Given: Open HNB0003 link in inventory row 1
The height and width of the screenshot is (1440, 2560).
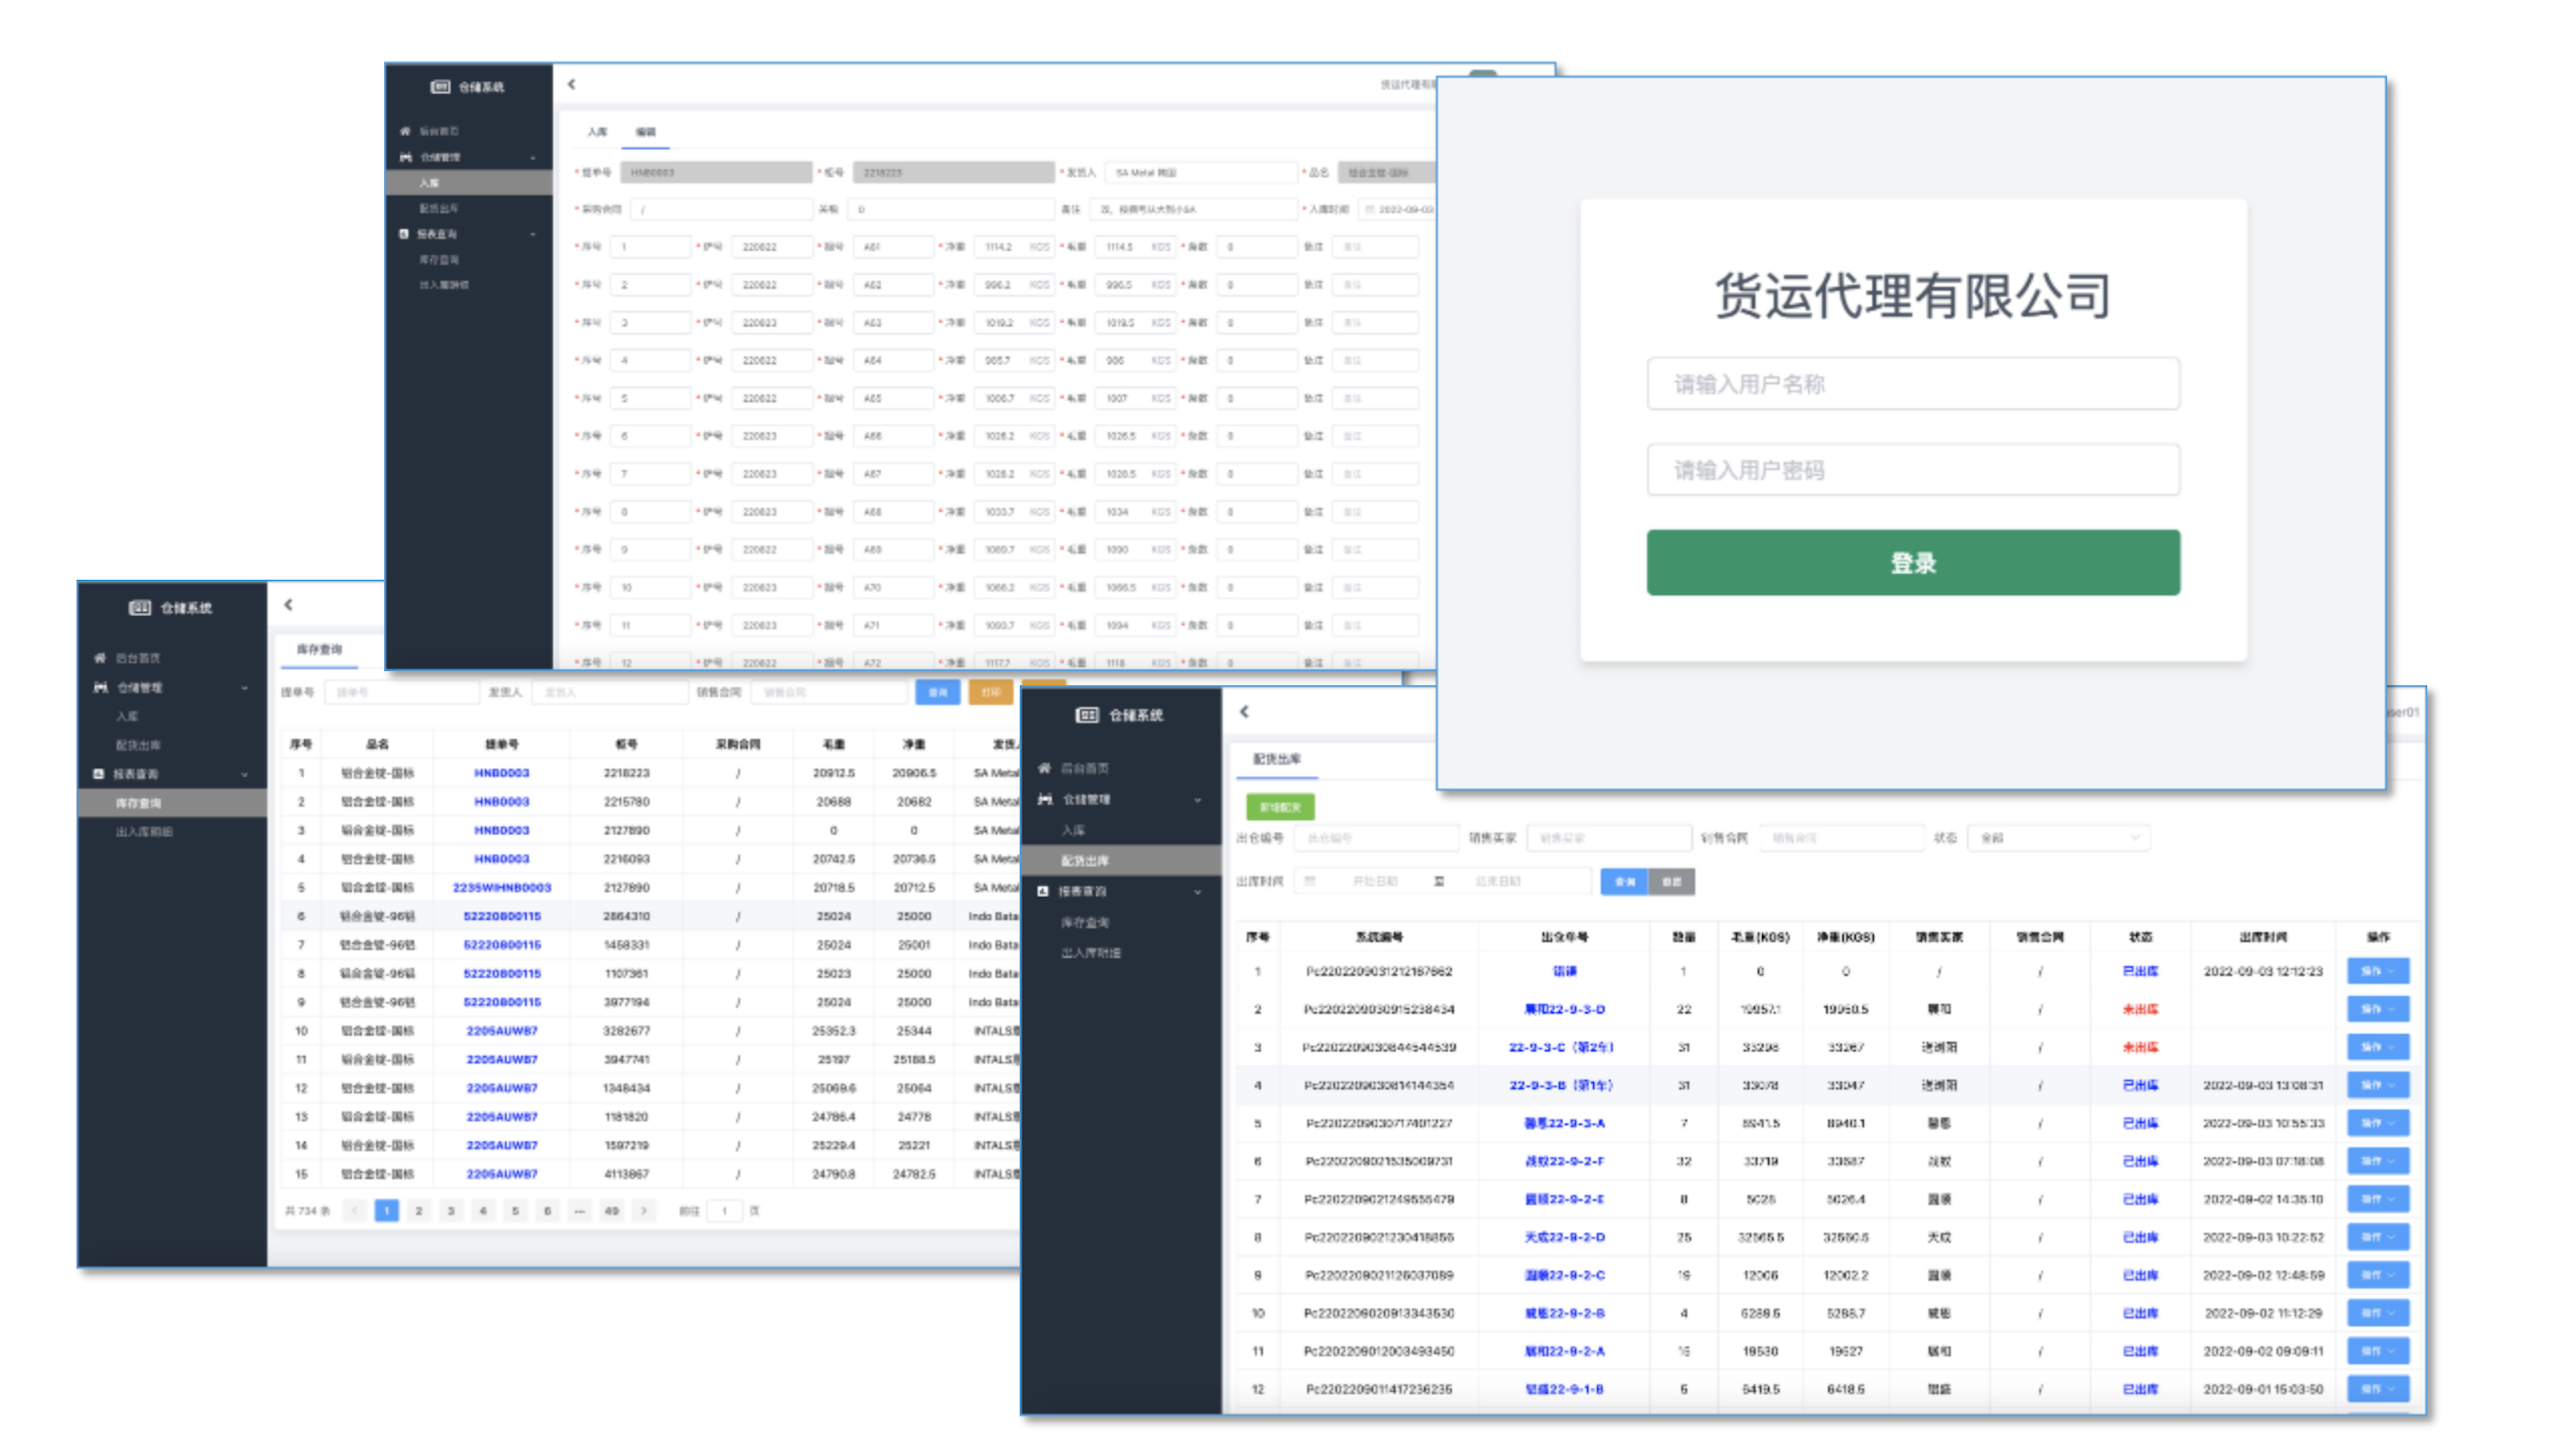Looking at the screenshot, I should click(502, 773).
